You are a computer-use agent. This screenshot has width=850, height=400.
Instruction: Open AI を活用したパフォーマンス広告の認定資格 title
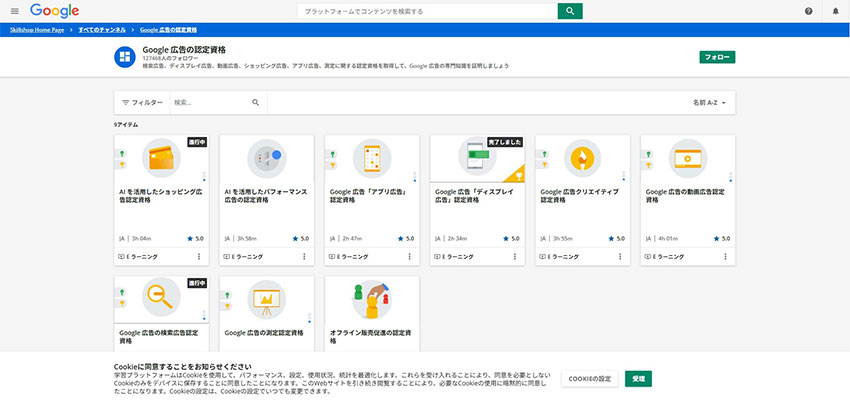coord(266,196)
